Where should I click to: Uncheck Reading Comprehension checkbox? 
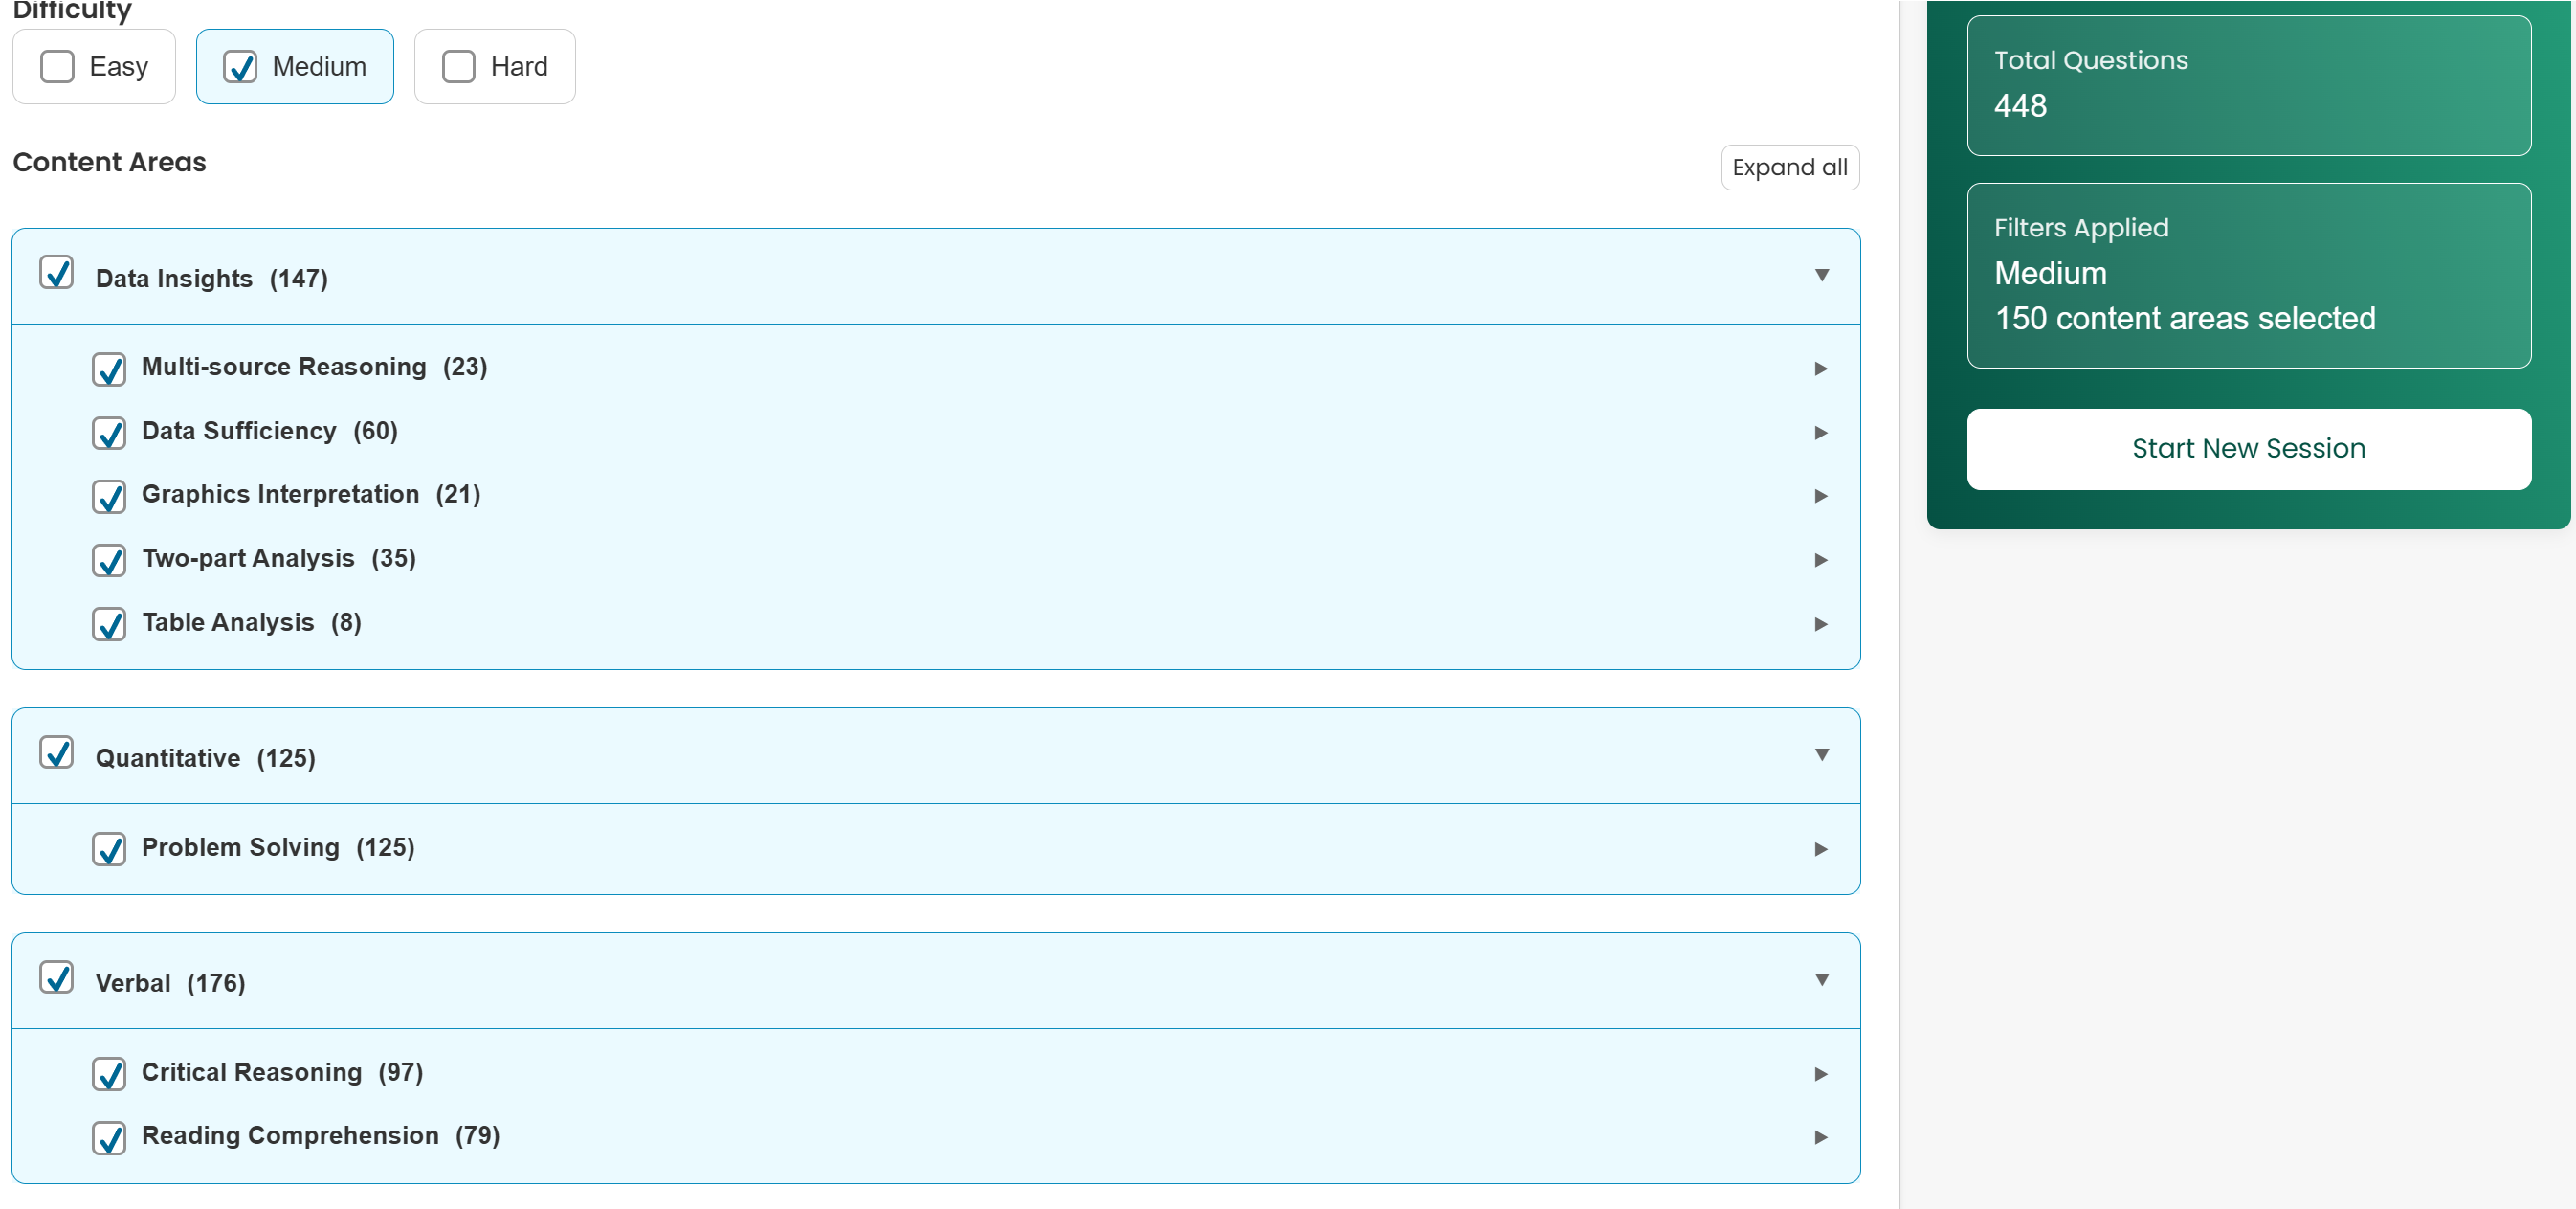coord(109,1137)
